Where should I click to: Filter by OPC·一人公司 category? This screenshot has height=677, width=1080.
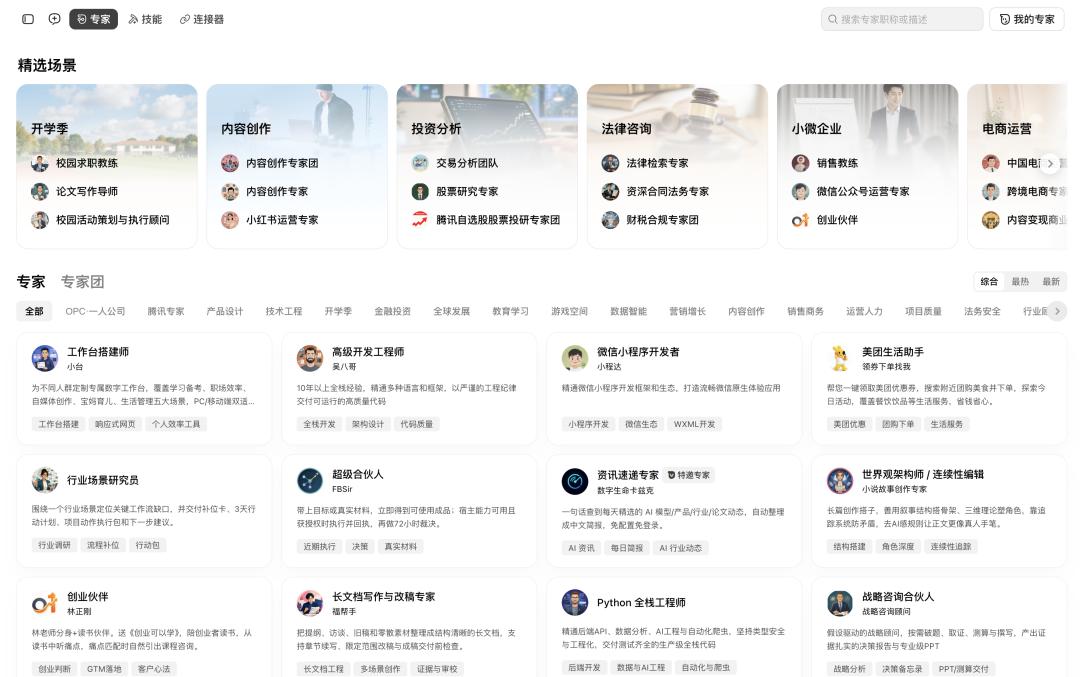(x=95, y=311)
